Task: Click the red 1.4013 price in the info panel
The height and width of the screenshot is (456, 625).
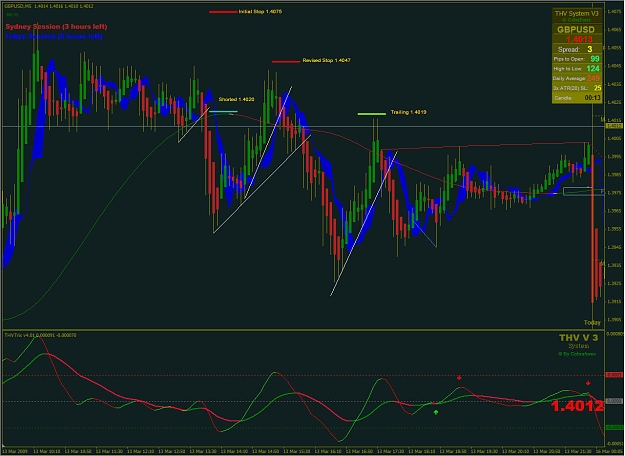Action: point(579,39)
